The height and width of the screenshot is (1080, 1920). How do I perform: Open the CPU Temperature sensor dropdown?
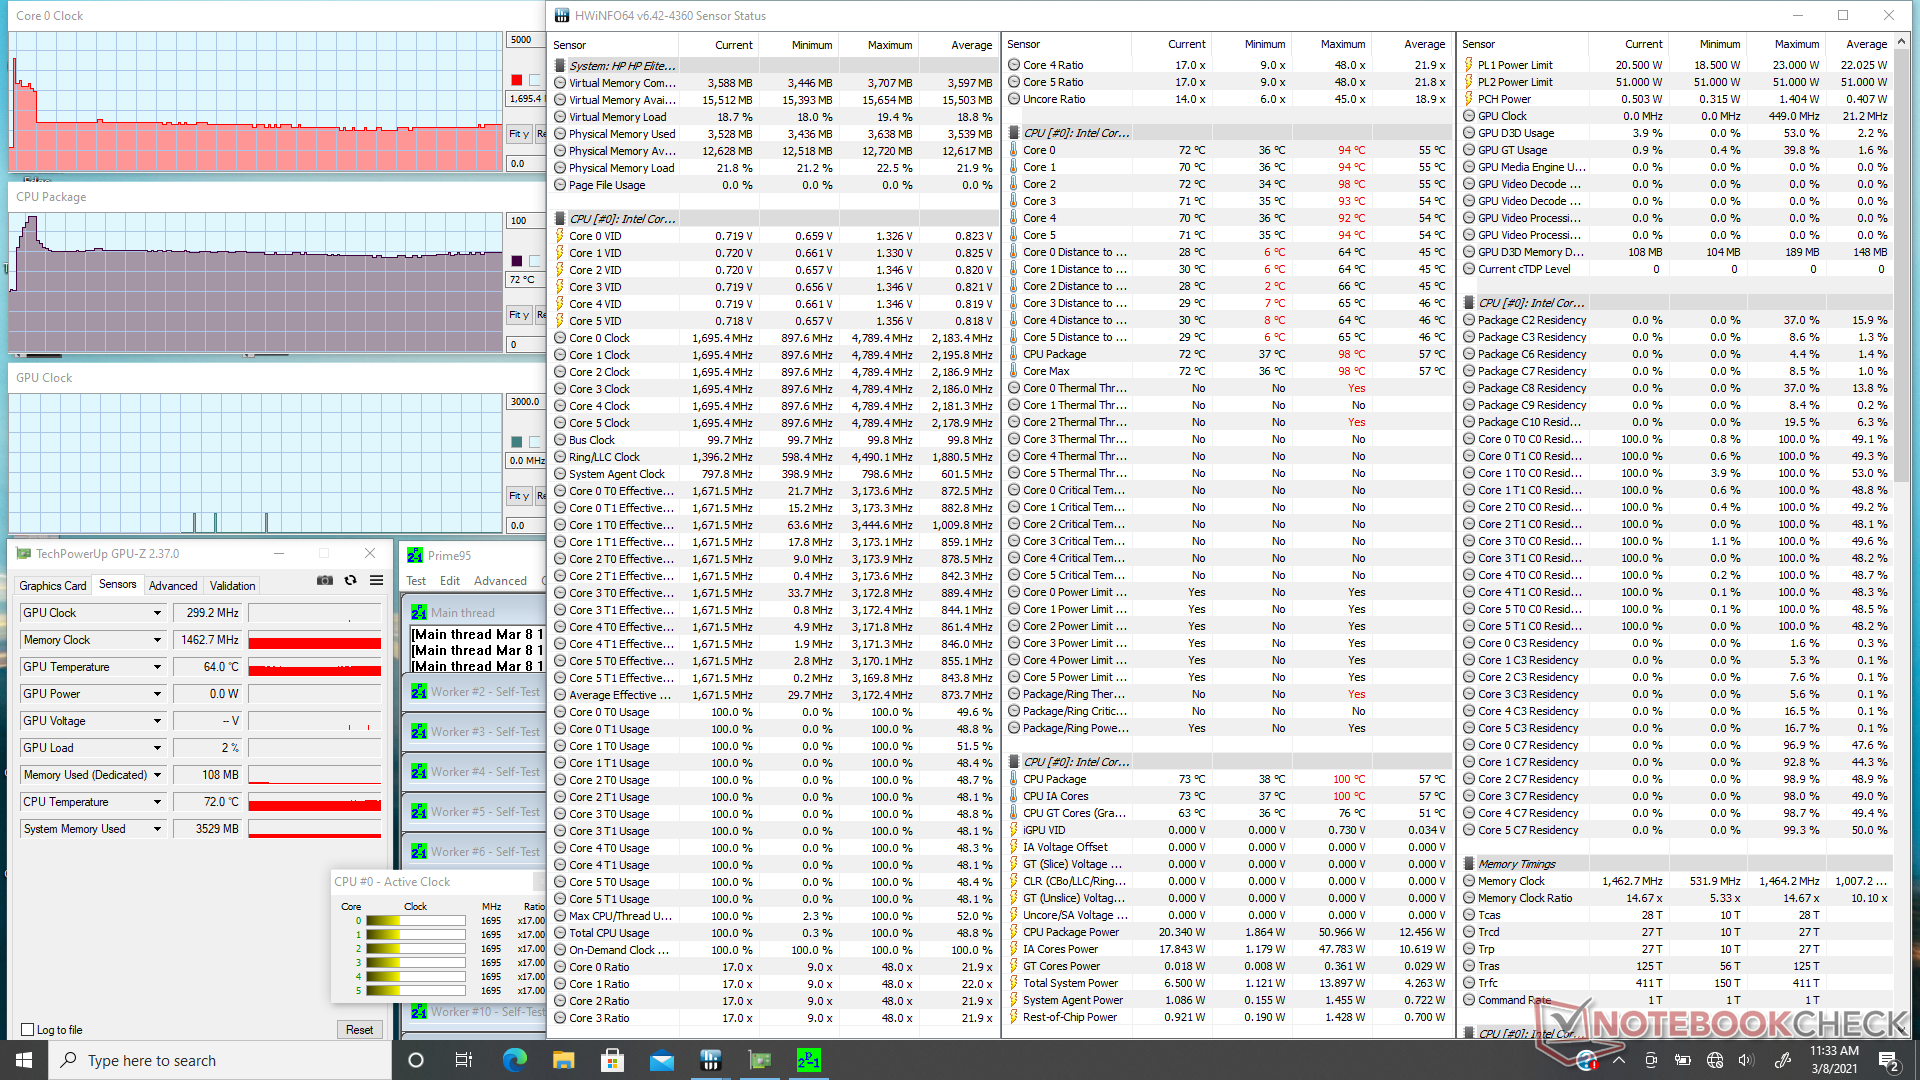point(157,802)
